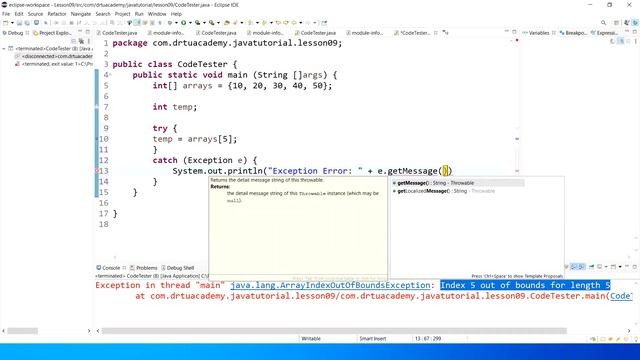Screen dimensions: 640x360
Task: Open the Navigate menu
Action: coord(81,14)
